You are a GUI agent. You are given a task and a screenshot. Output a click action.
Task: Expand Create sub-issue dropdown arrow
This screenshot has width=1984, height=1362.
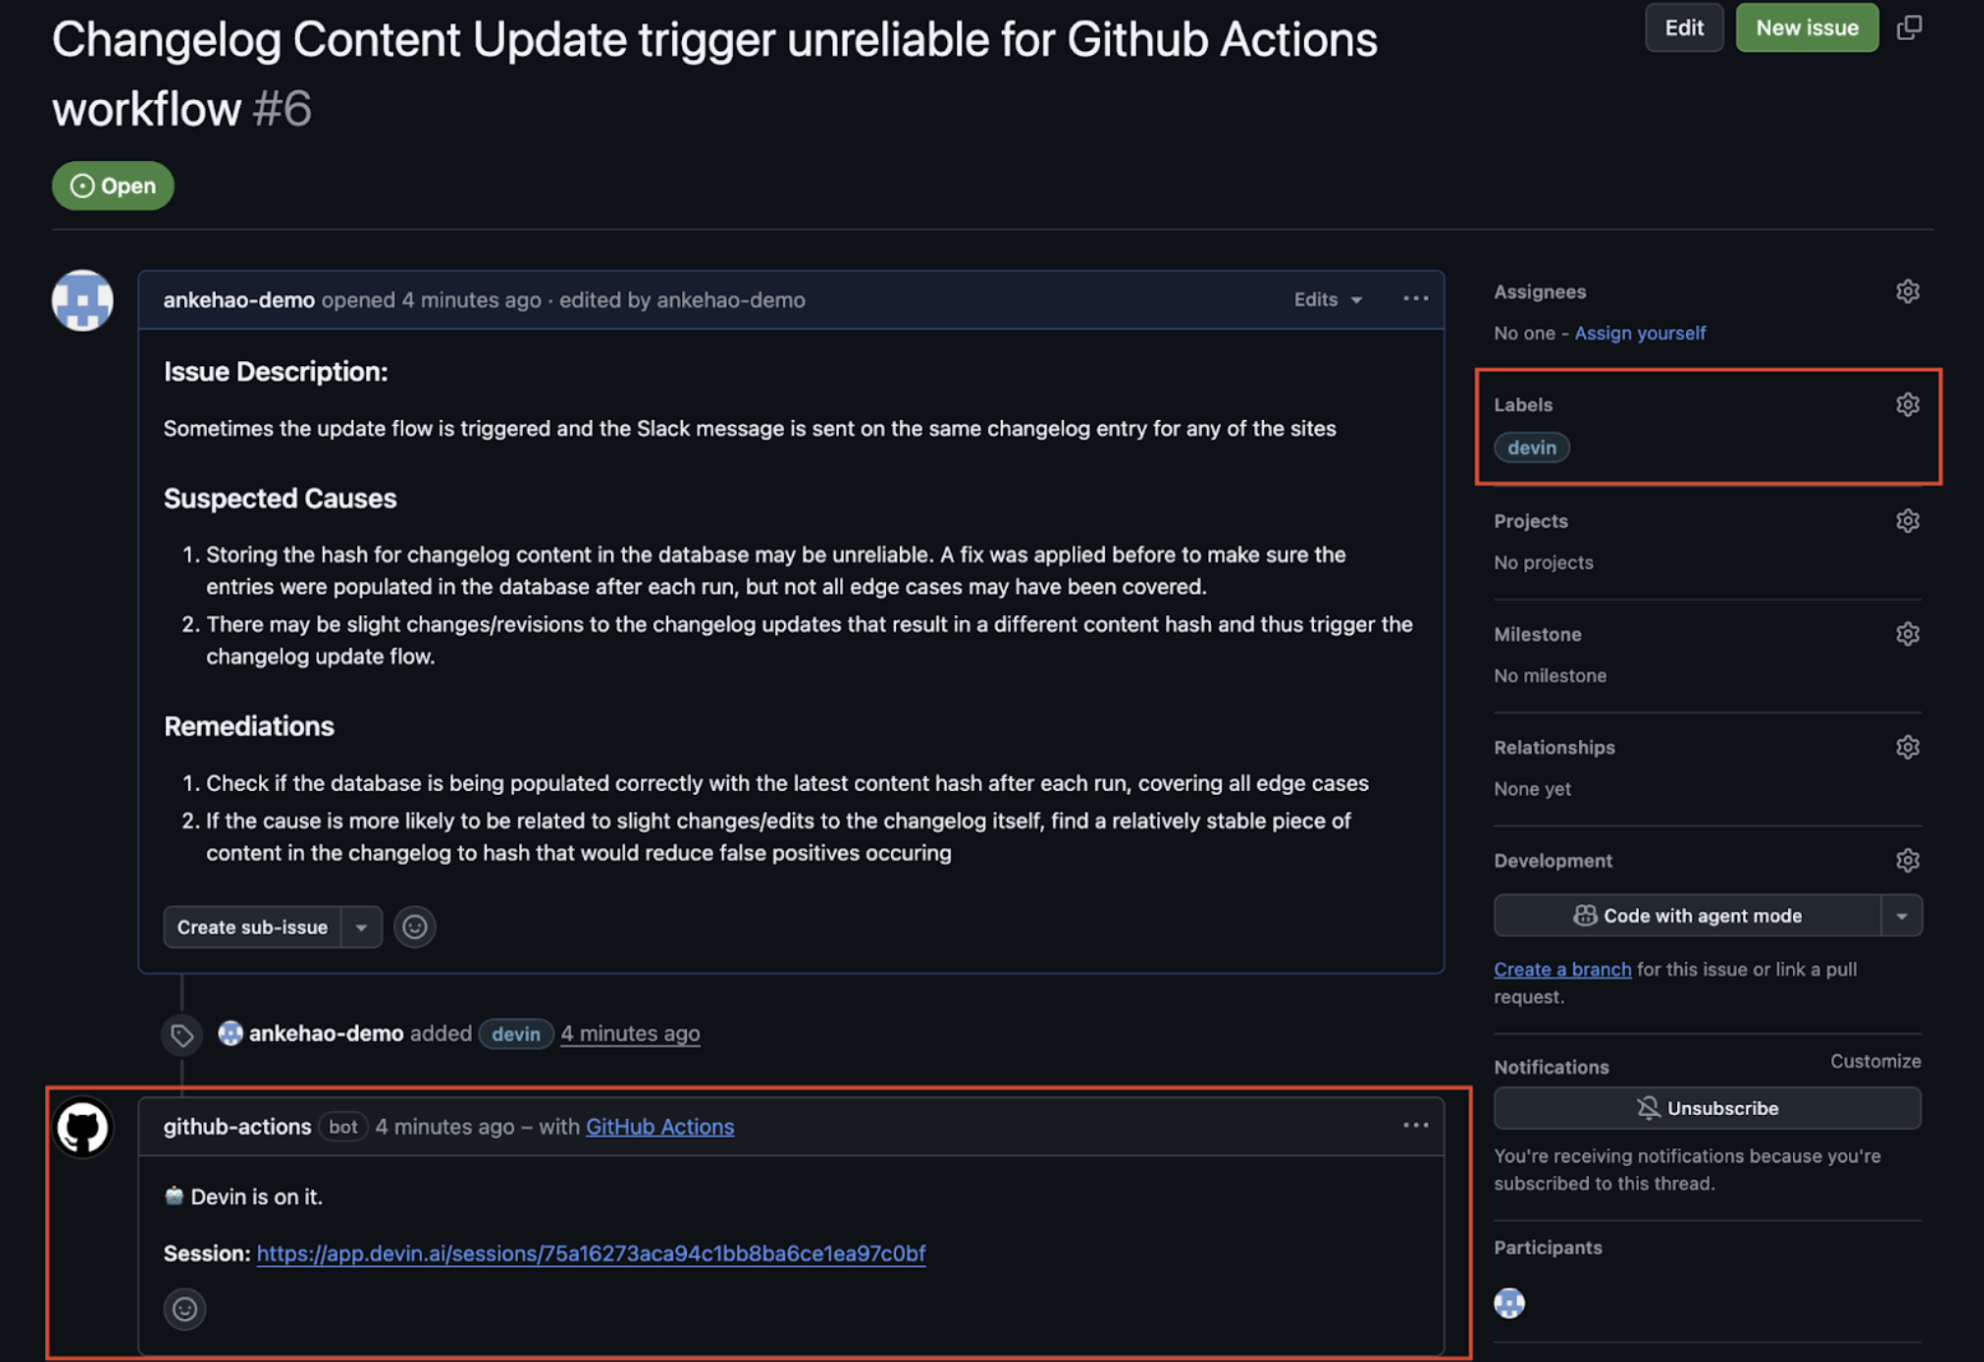361,927
